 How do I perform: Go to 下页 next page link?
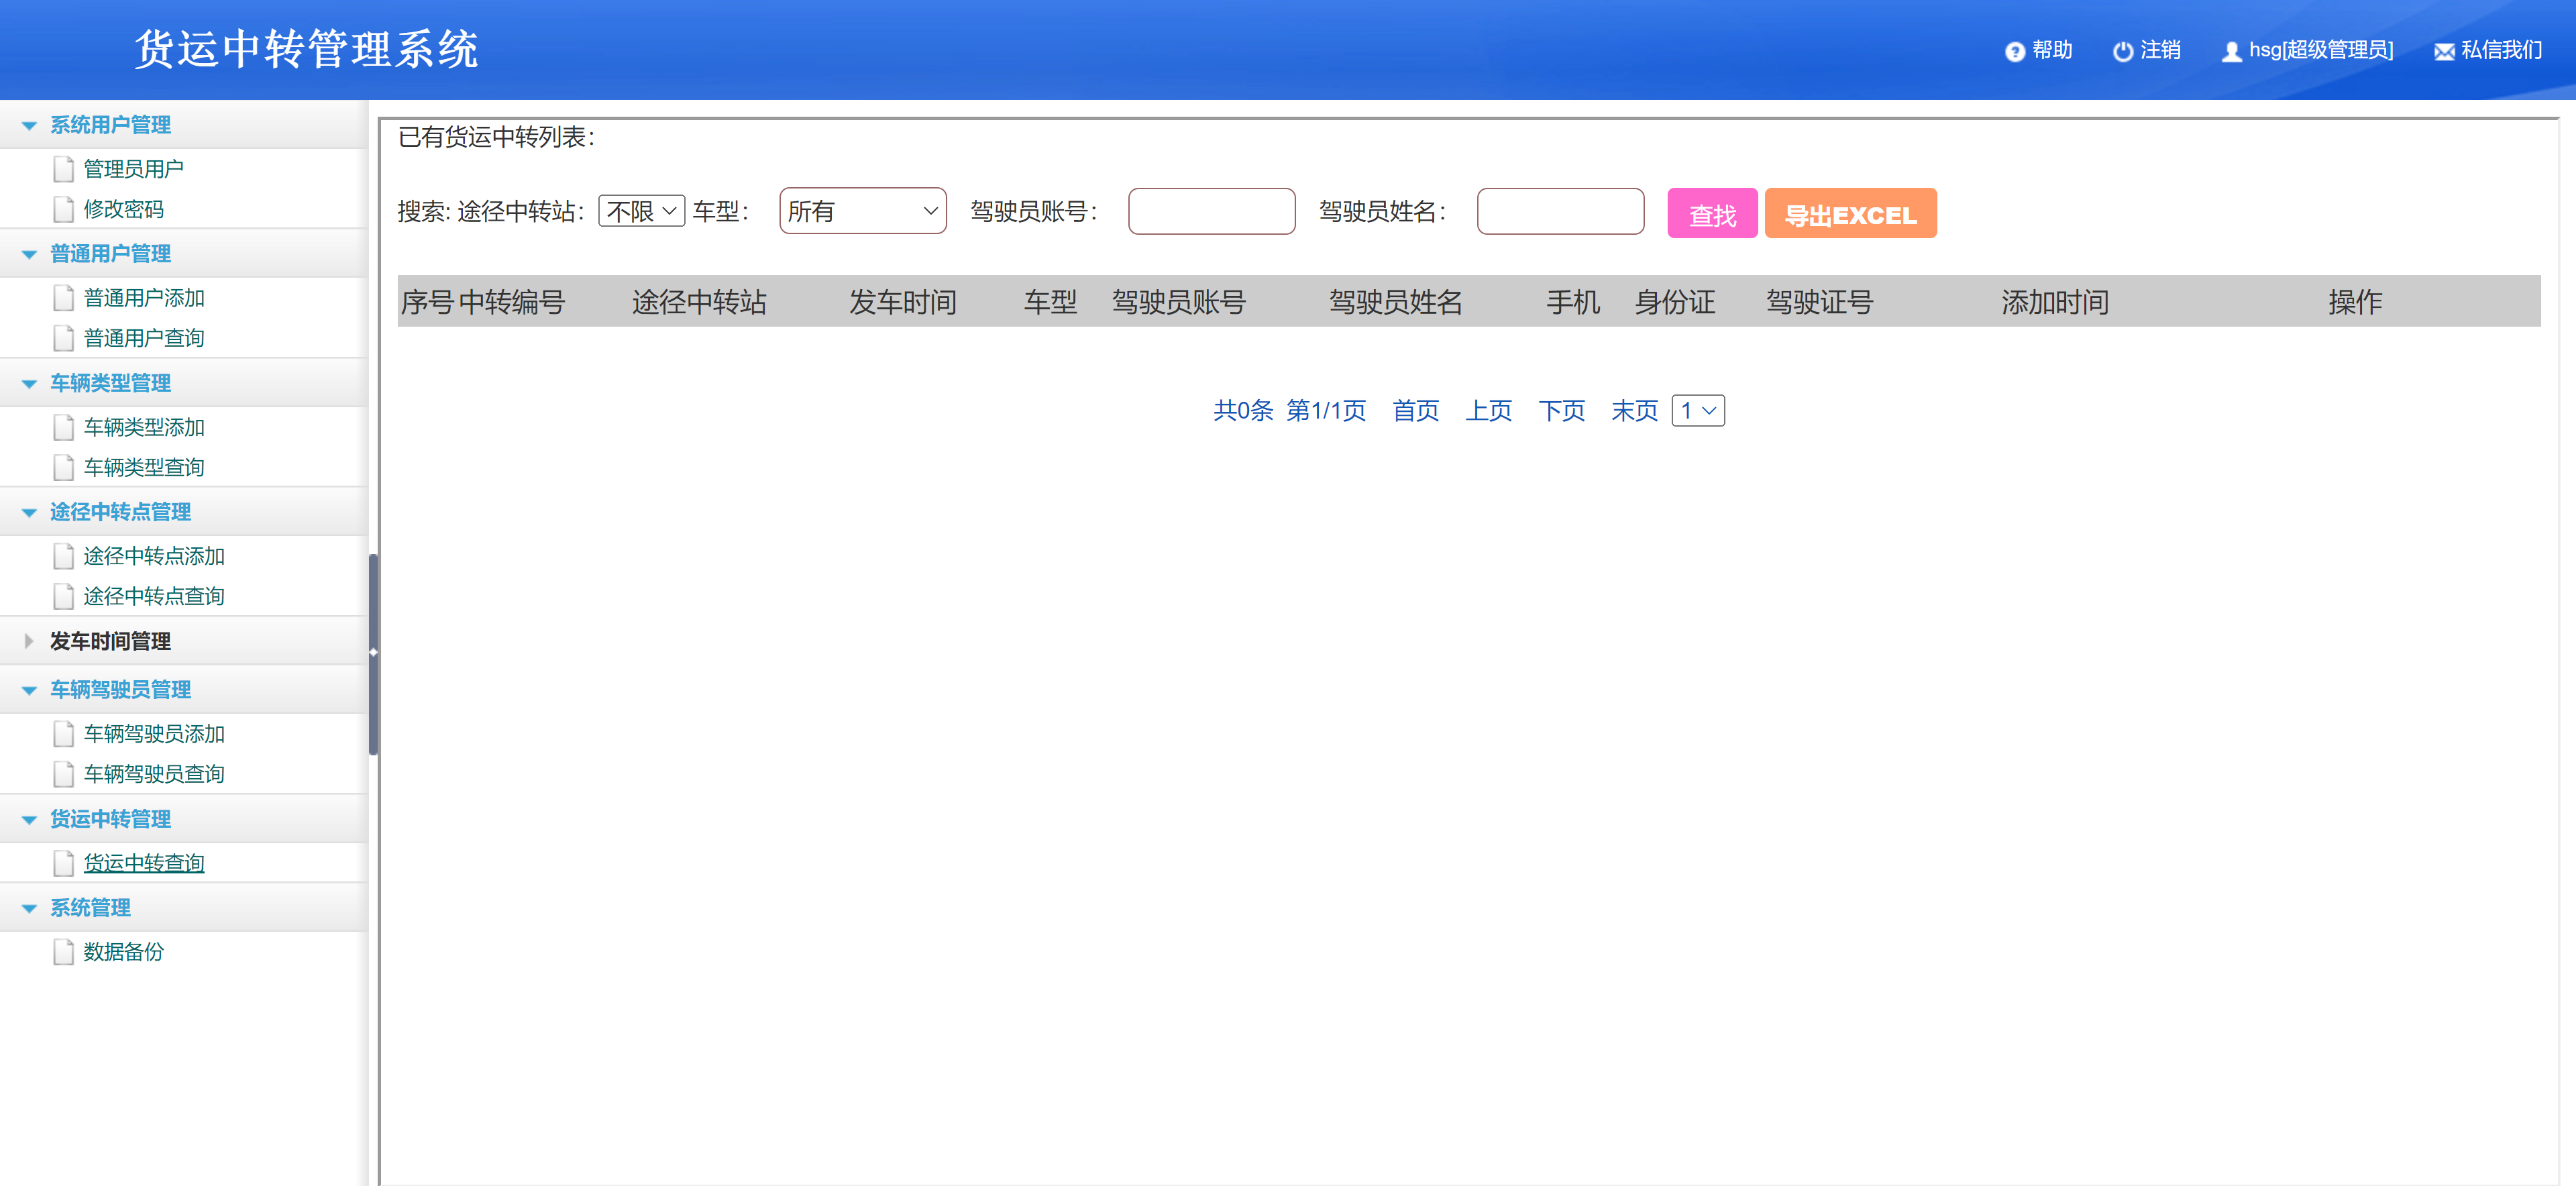(x=1561, y=411)
